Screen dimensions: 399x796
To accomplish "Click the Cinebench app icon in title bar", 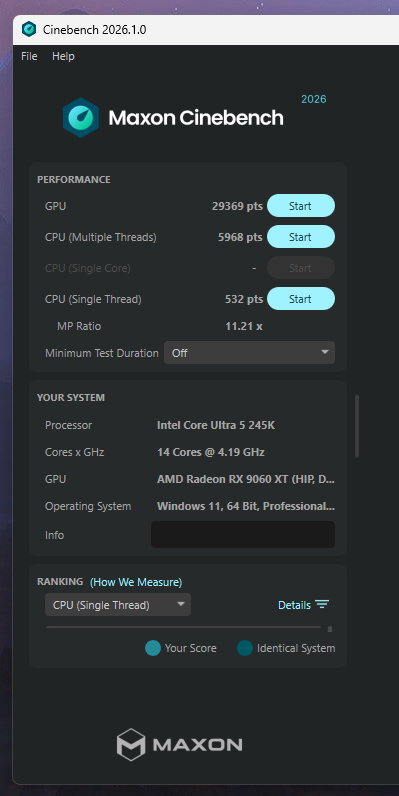I will pyautogui.click(x=29, y=29).
